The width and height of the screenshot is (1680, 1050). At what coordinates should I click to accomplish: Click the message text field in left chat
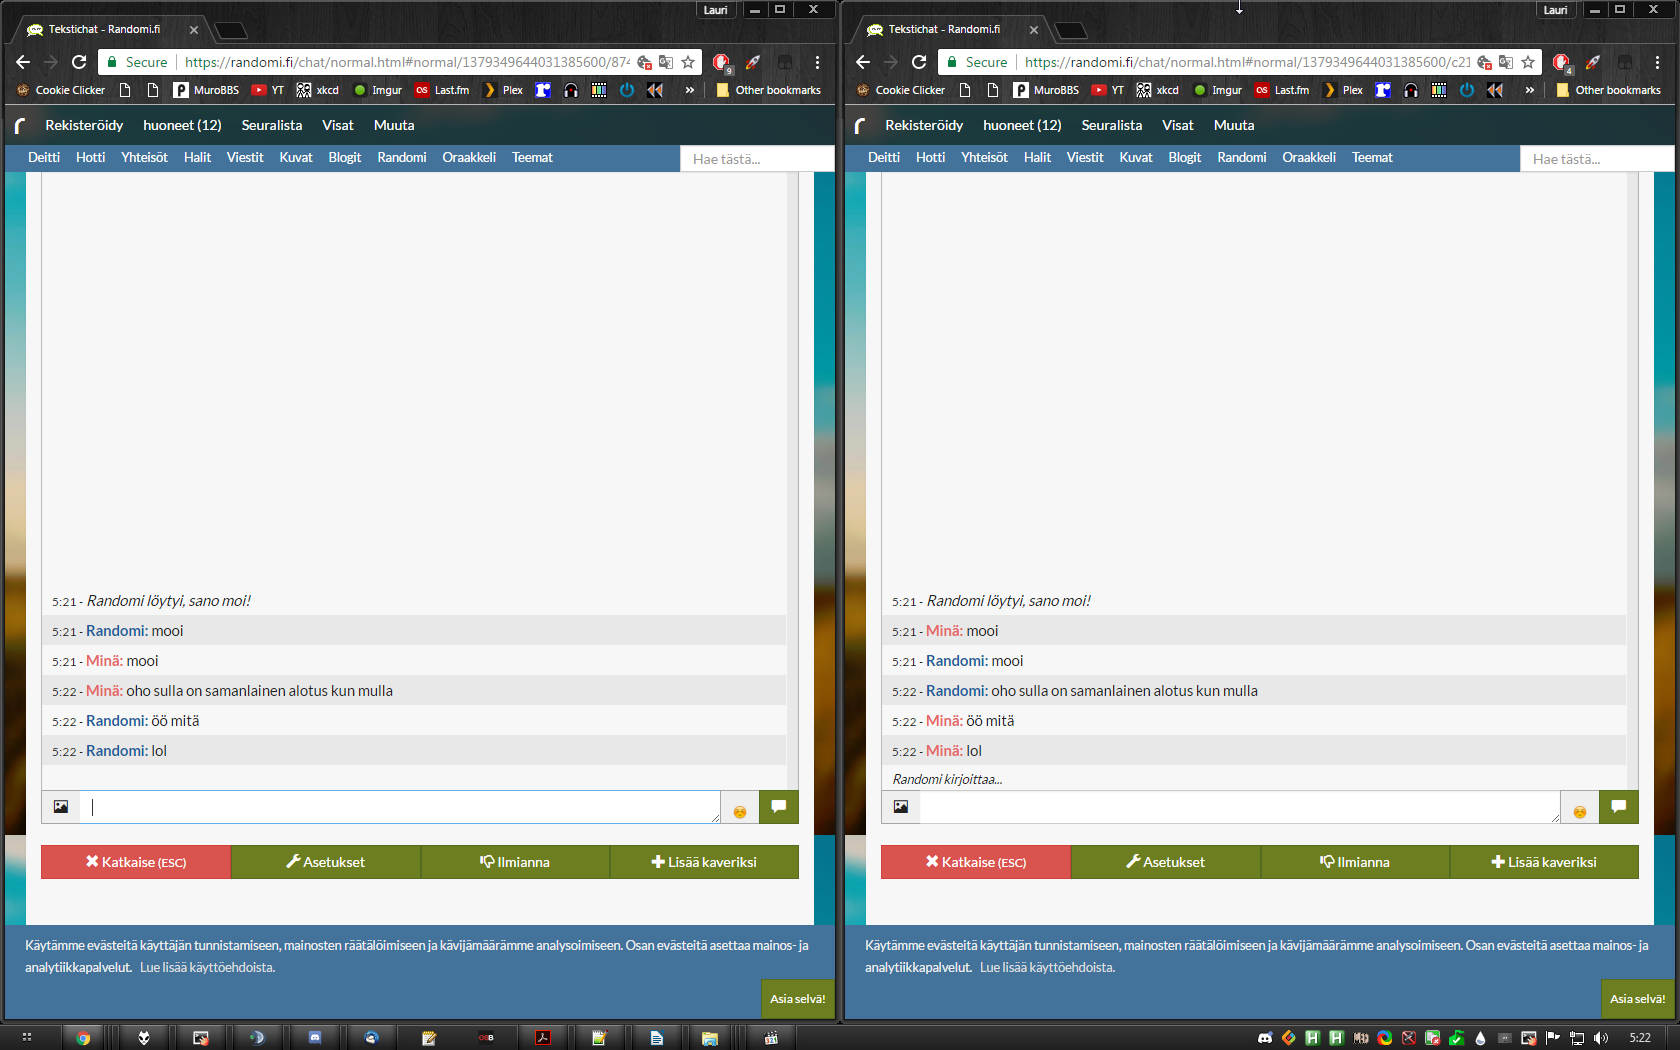point(400,807)
